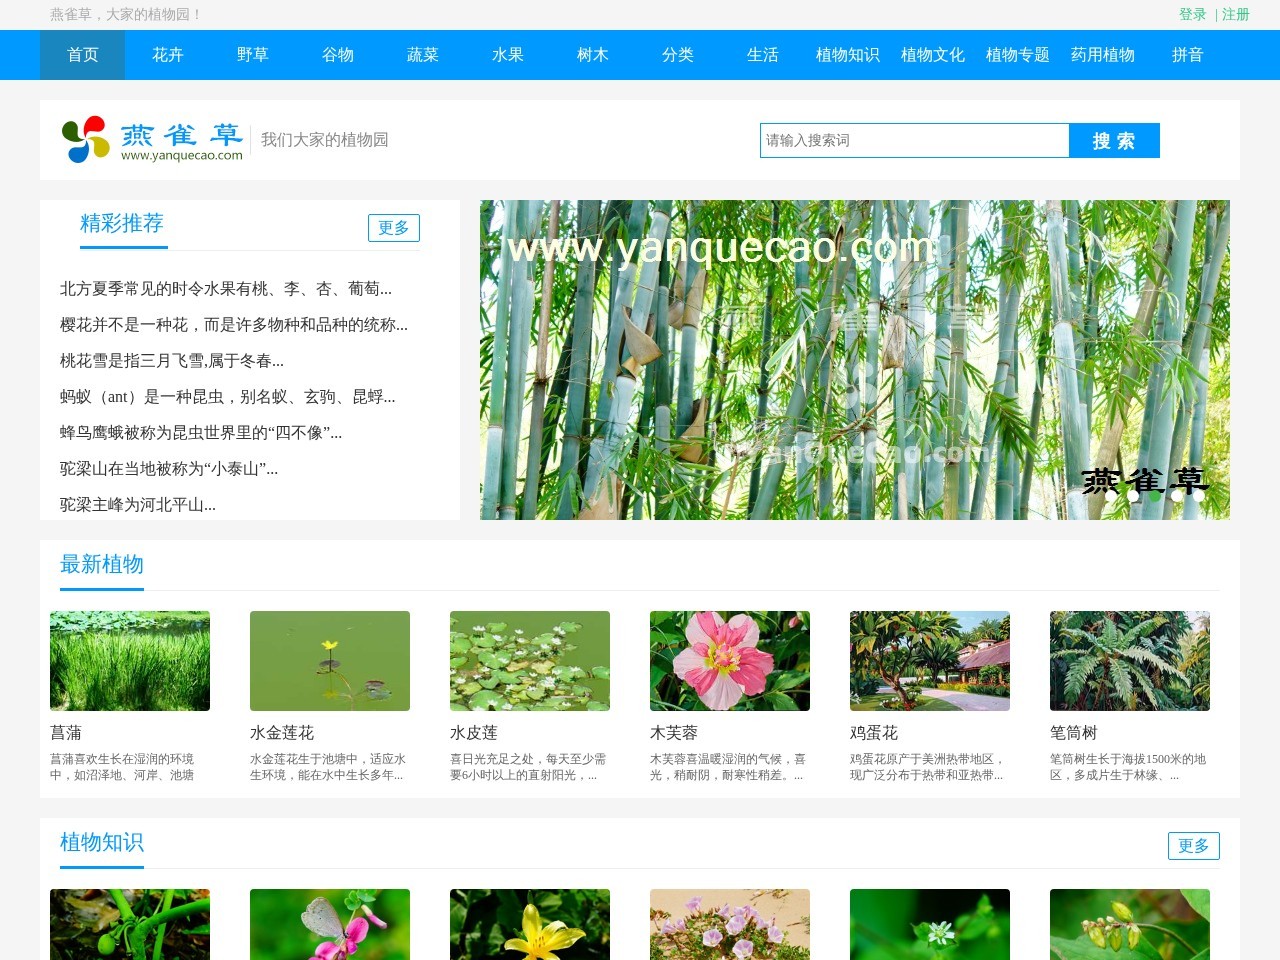Navigate to the 水果 section

pyautogui.click(x=508, y=55)
